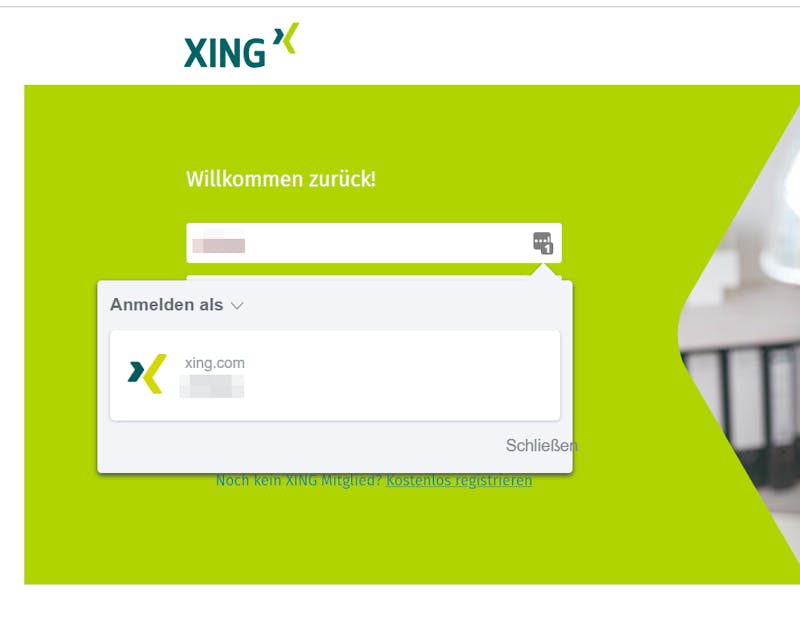
Task: Click the small count badge on password manager icon
Action: coord(548,249)
